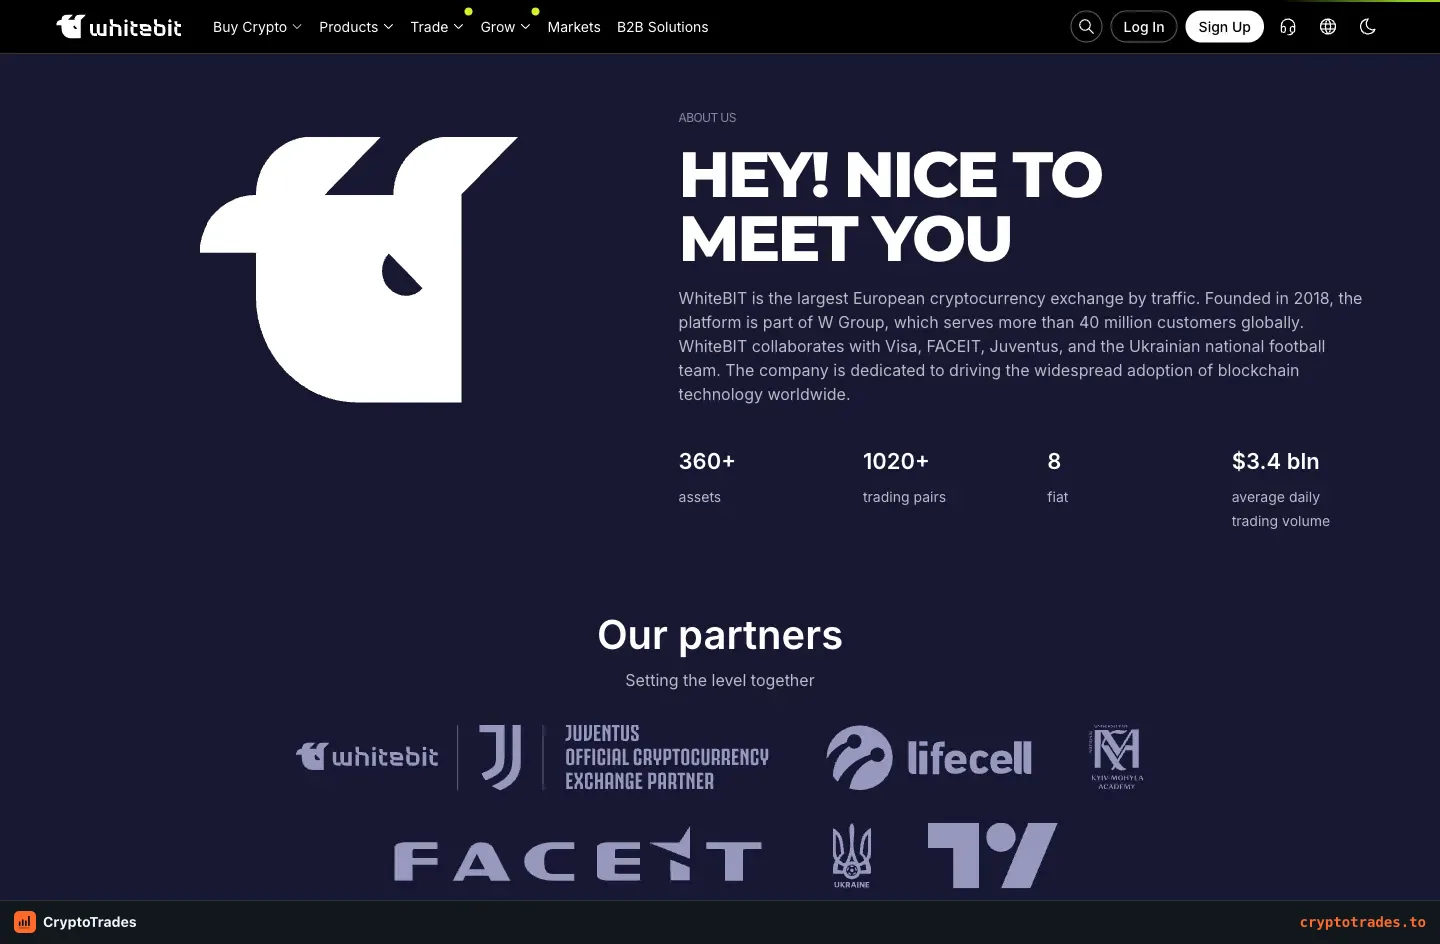Image resolution: width=1440 pixels, height=944 pixels.
Task: Go to the Markets page
Action: (x=574, y=27)
